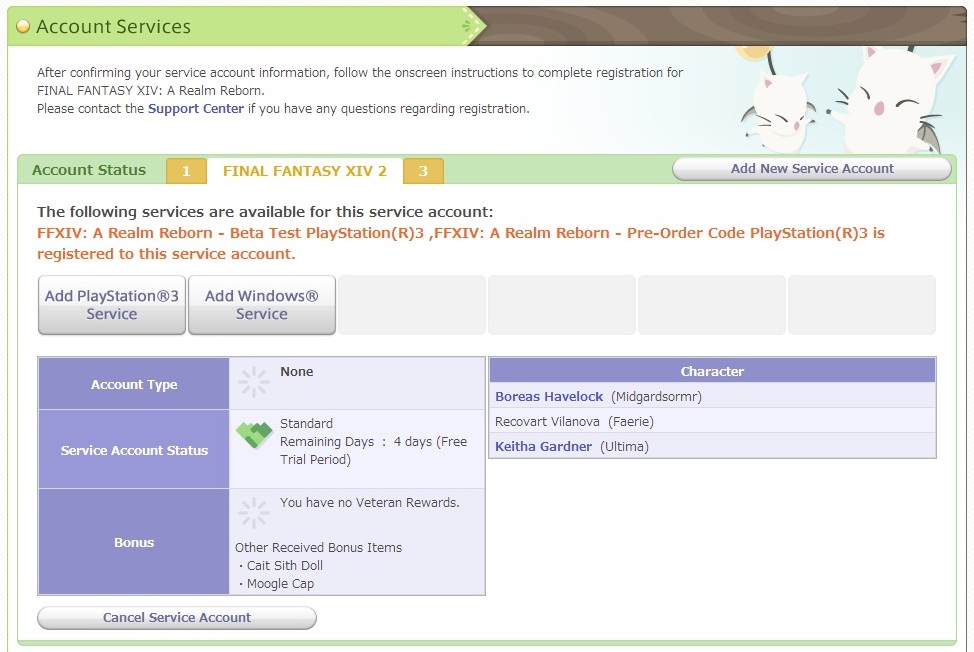Click the orange registered services notice
The height and width of the screenshot is (652, 974).
(461, 243)
